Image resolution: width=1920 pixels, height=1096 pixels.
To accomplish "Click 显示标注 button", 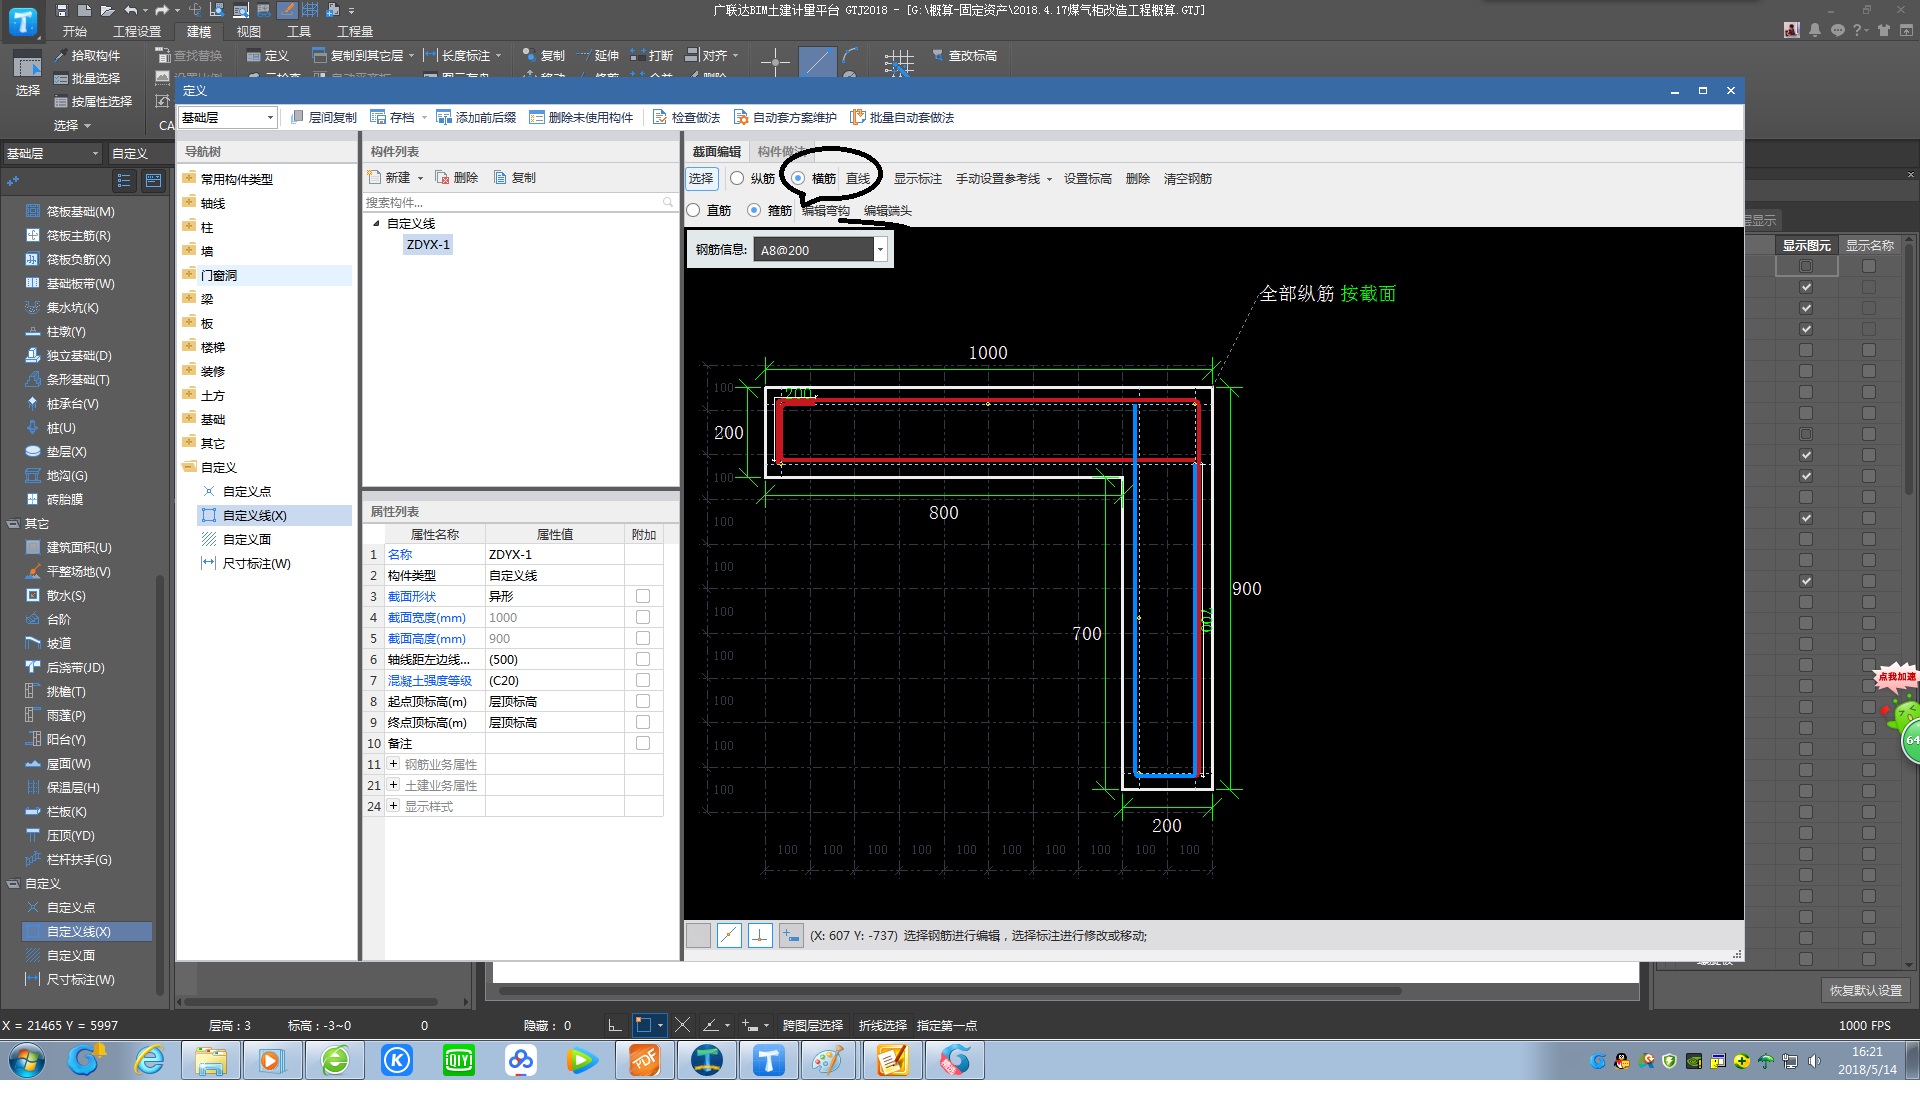I will pyautogui.click(x=918, y=179).
